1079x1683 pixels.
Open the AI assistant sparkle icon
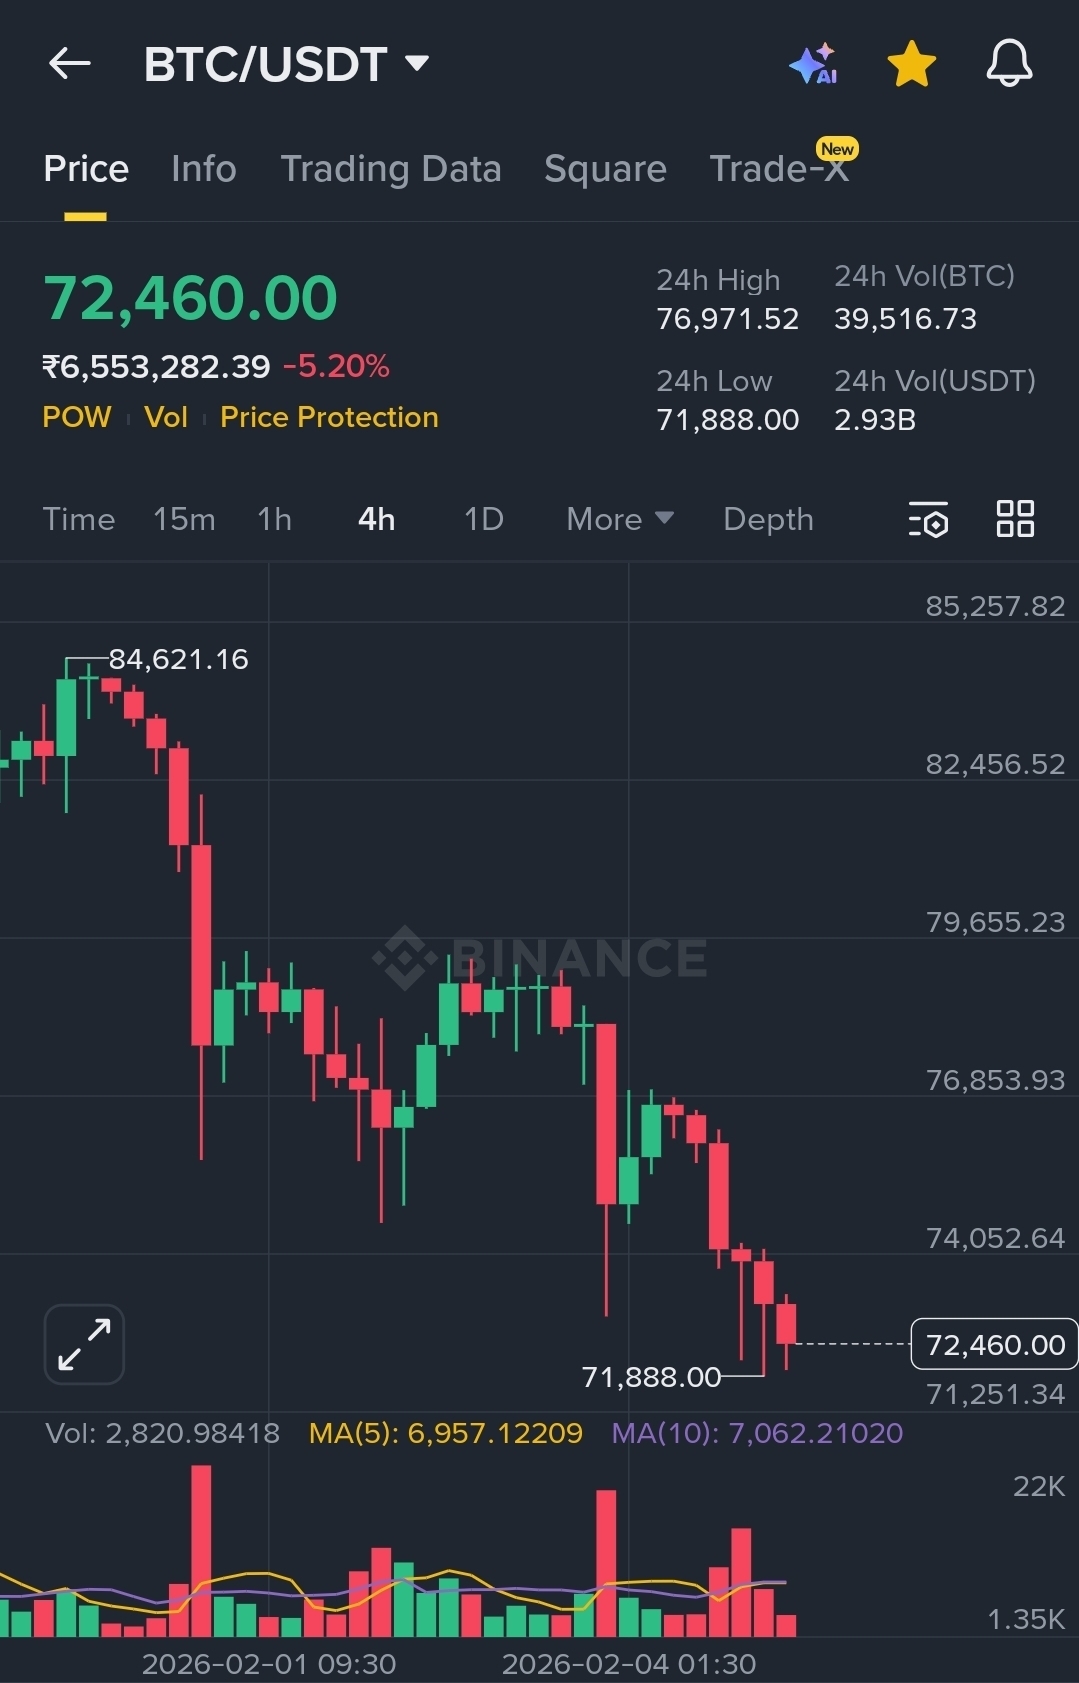[x=814, y=64]
